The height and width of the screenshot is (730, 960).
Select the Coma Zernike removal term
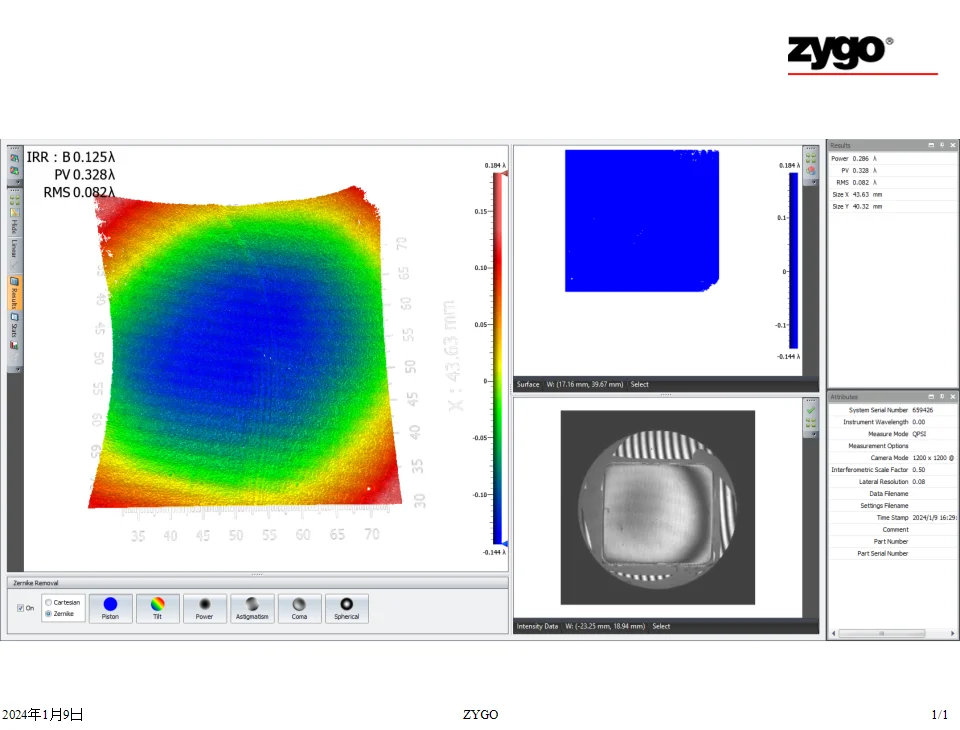point(299,608)
